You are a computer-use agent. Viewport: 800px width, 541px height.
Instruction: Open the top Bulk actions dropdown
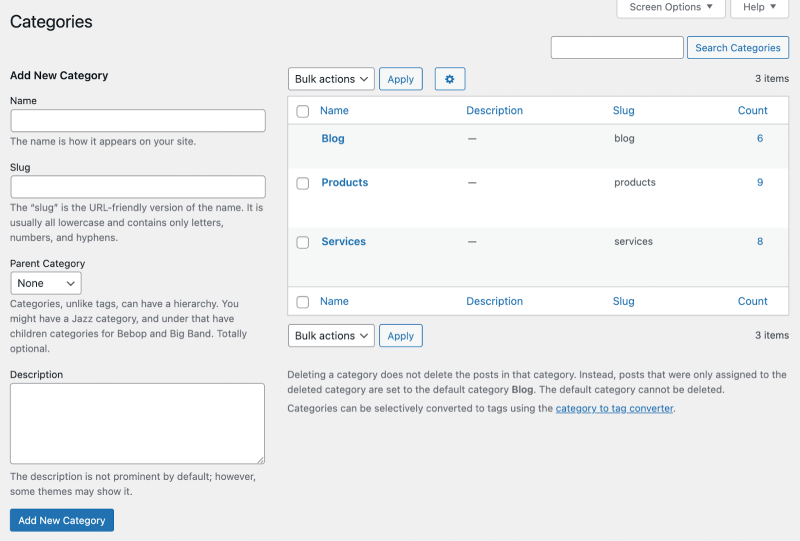click(x=331, y=79)
